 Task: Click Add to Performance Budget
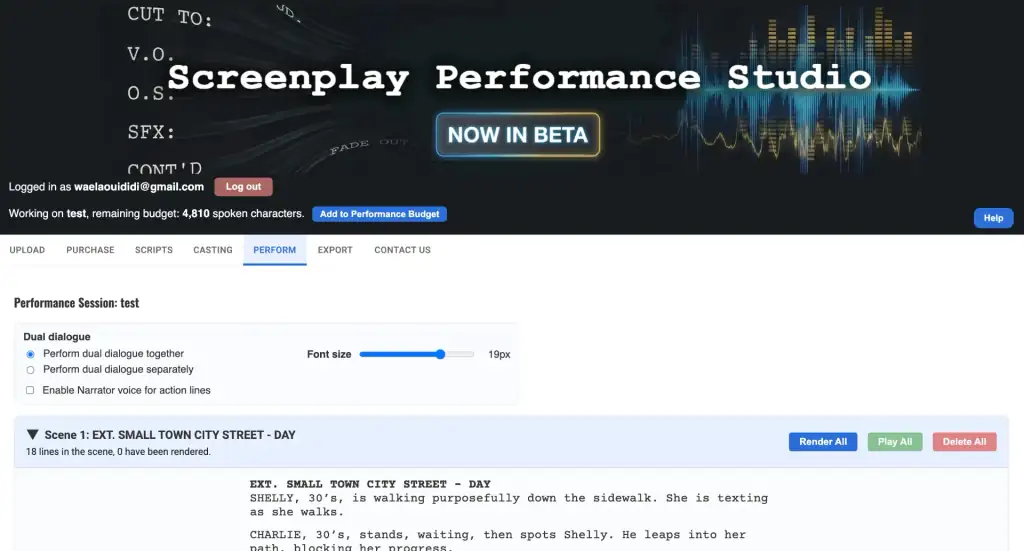[379, 214]
